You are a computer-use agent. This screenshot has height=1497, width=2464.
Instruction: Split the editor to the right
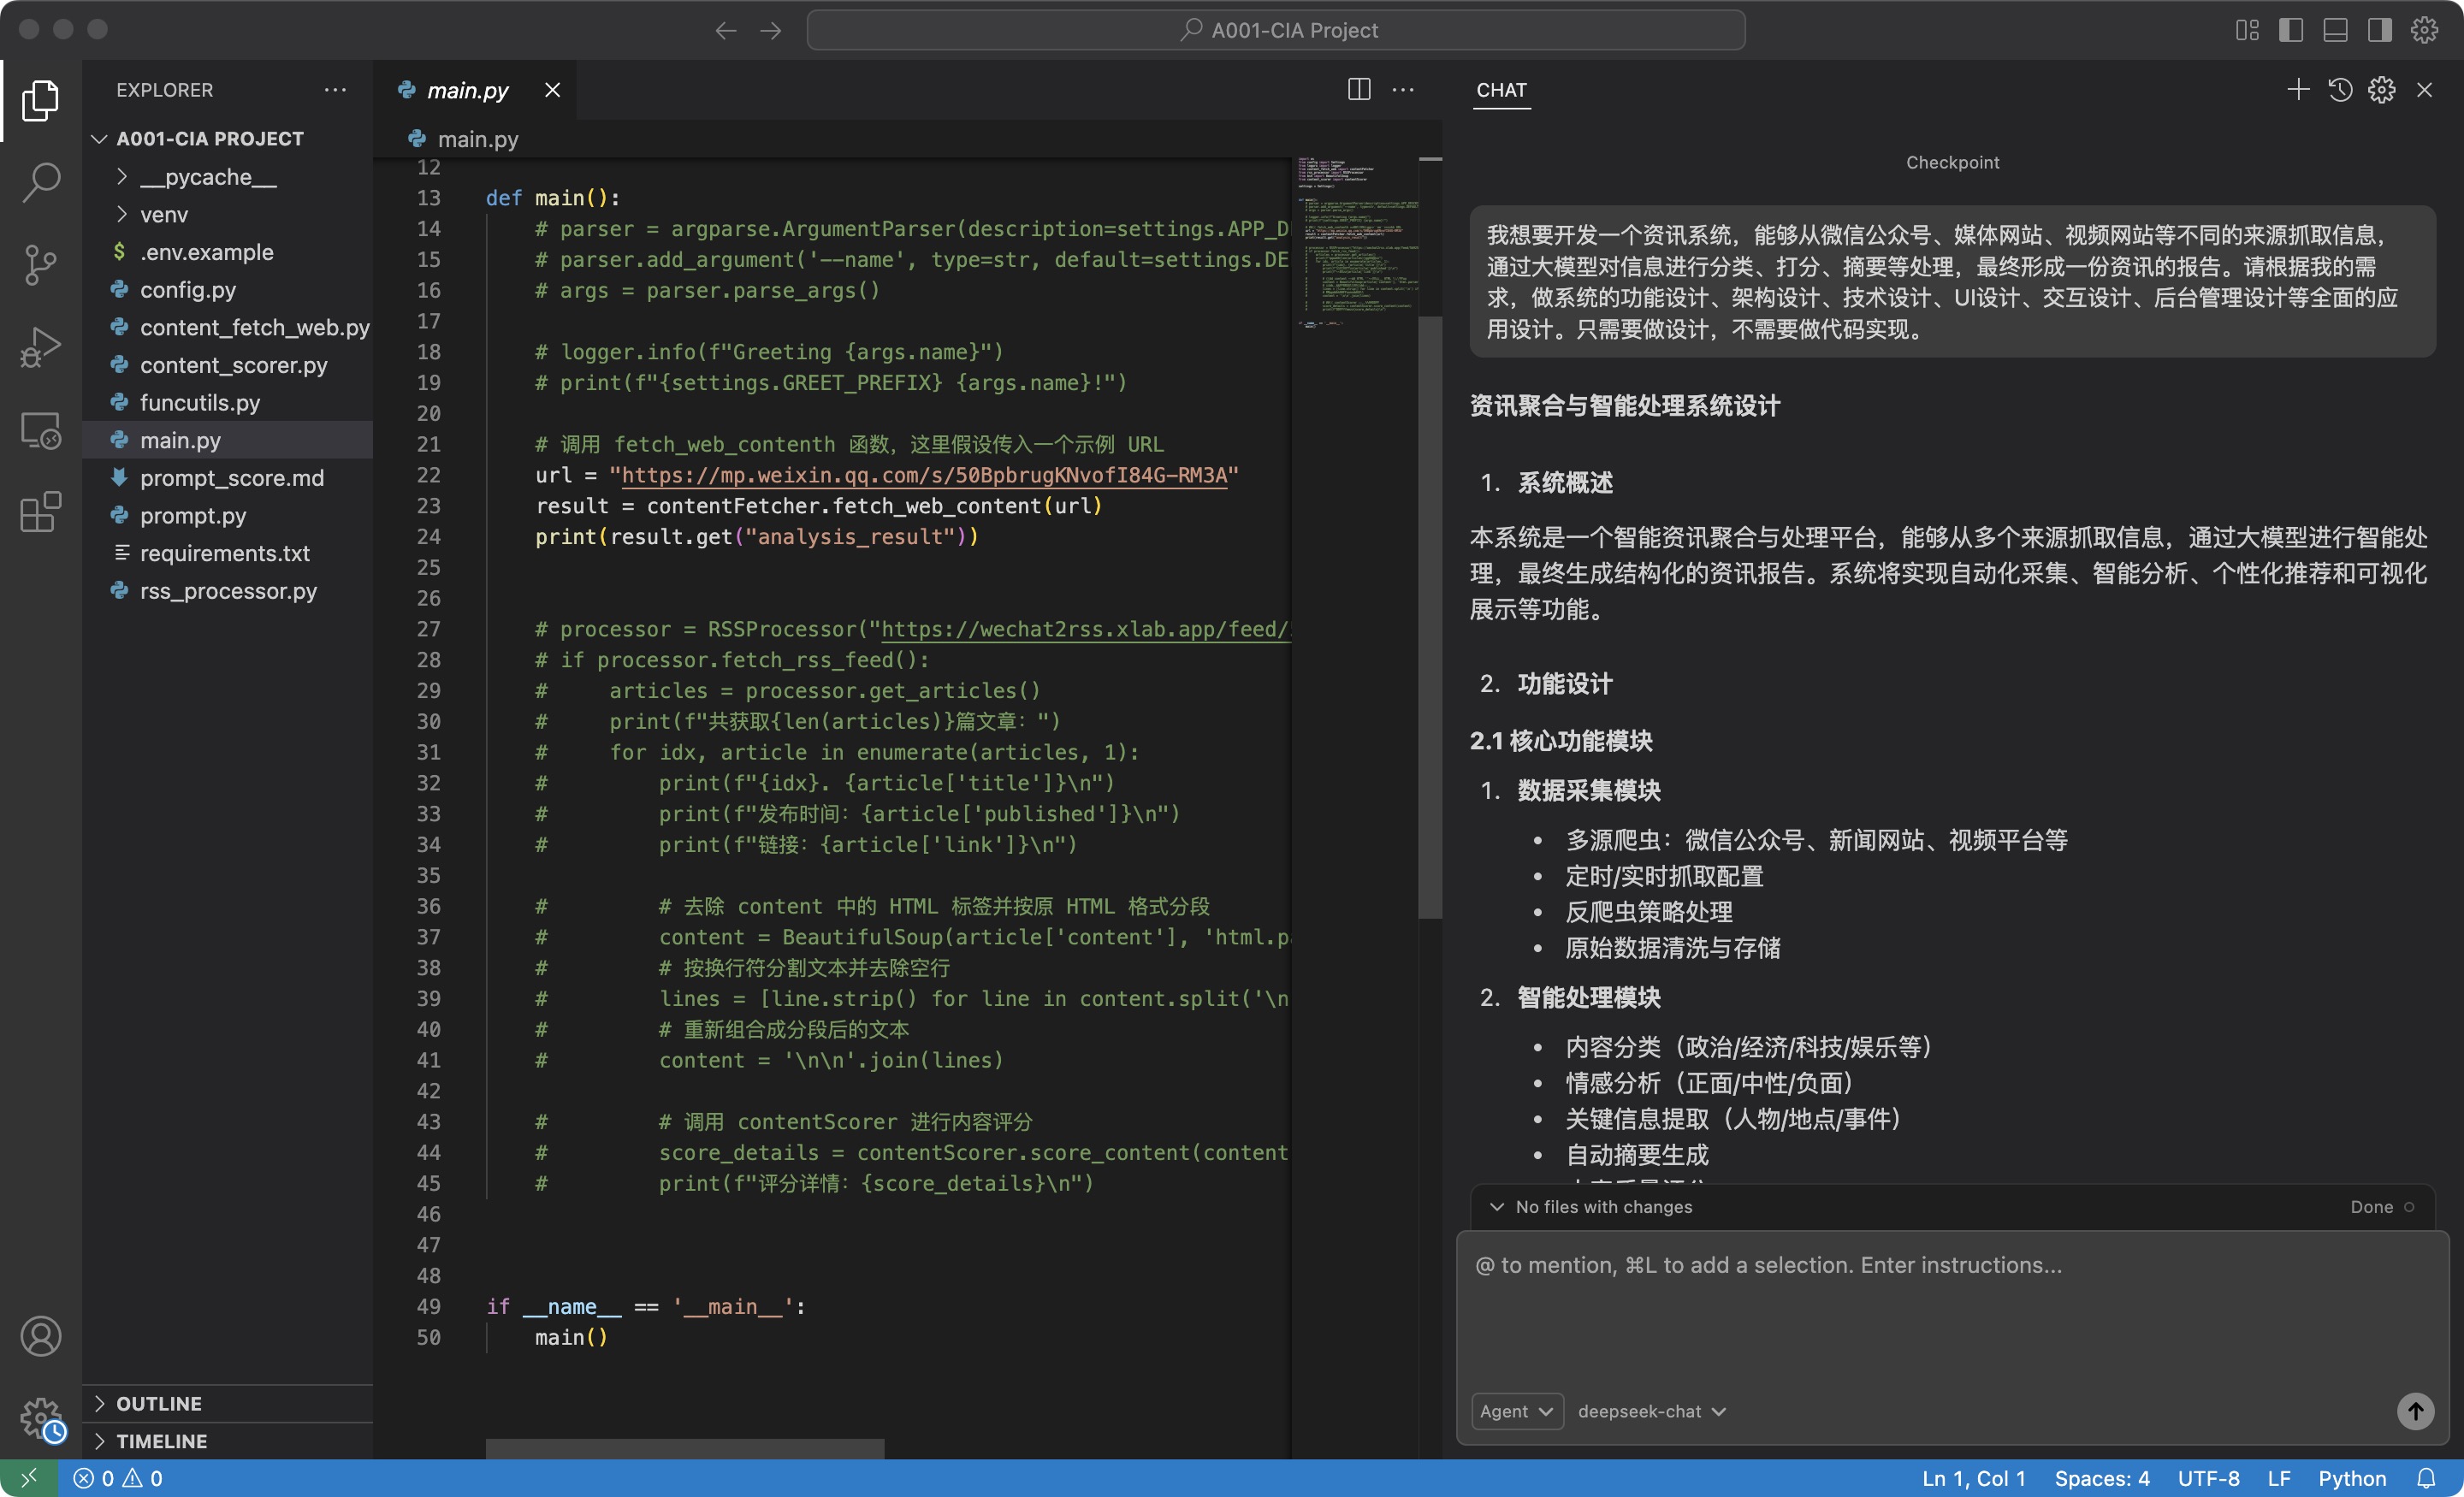coord(1359,90)
